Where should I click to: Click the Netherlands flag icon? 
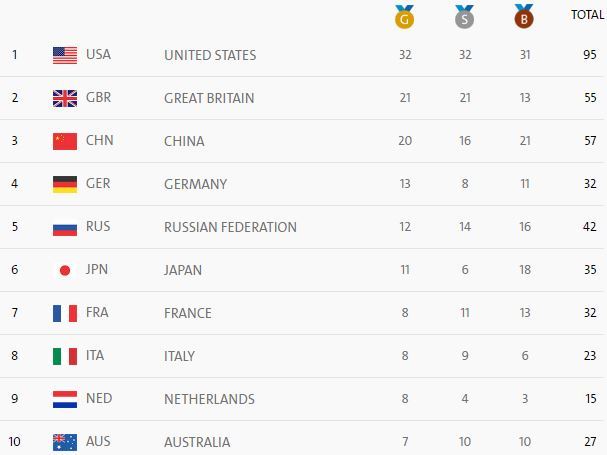coord(65,399)
